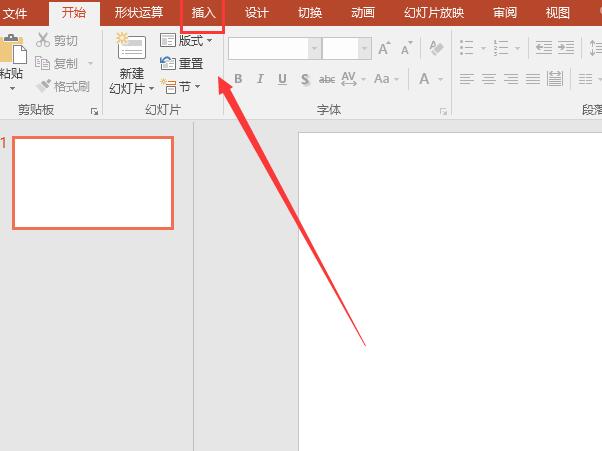Open the font size dropdown arrow
The height and width of the screenshot is (451, 602).
pyautogui.click(x=364, y=48)
